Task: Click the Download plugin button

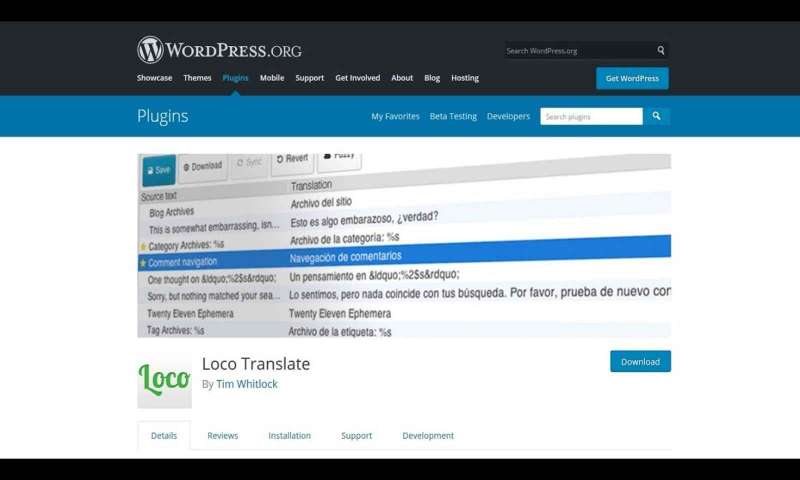Action: tap(640, 362)
